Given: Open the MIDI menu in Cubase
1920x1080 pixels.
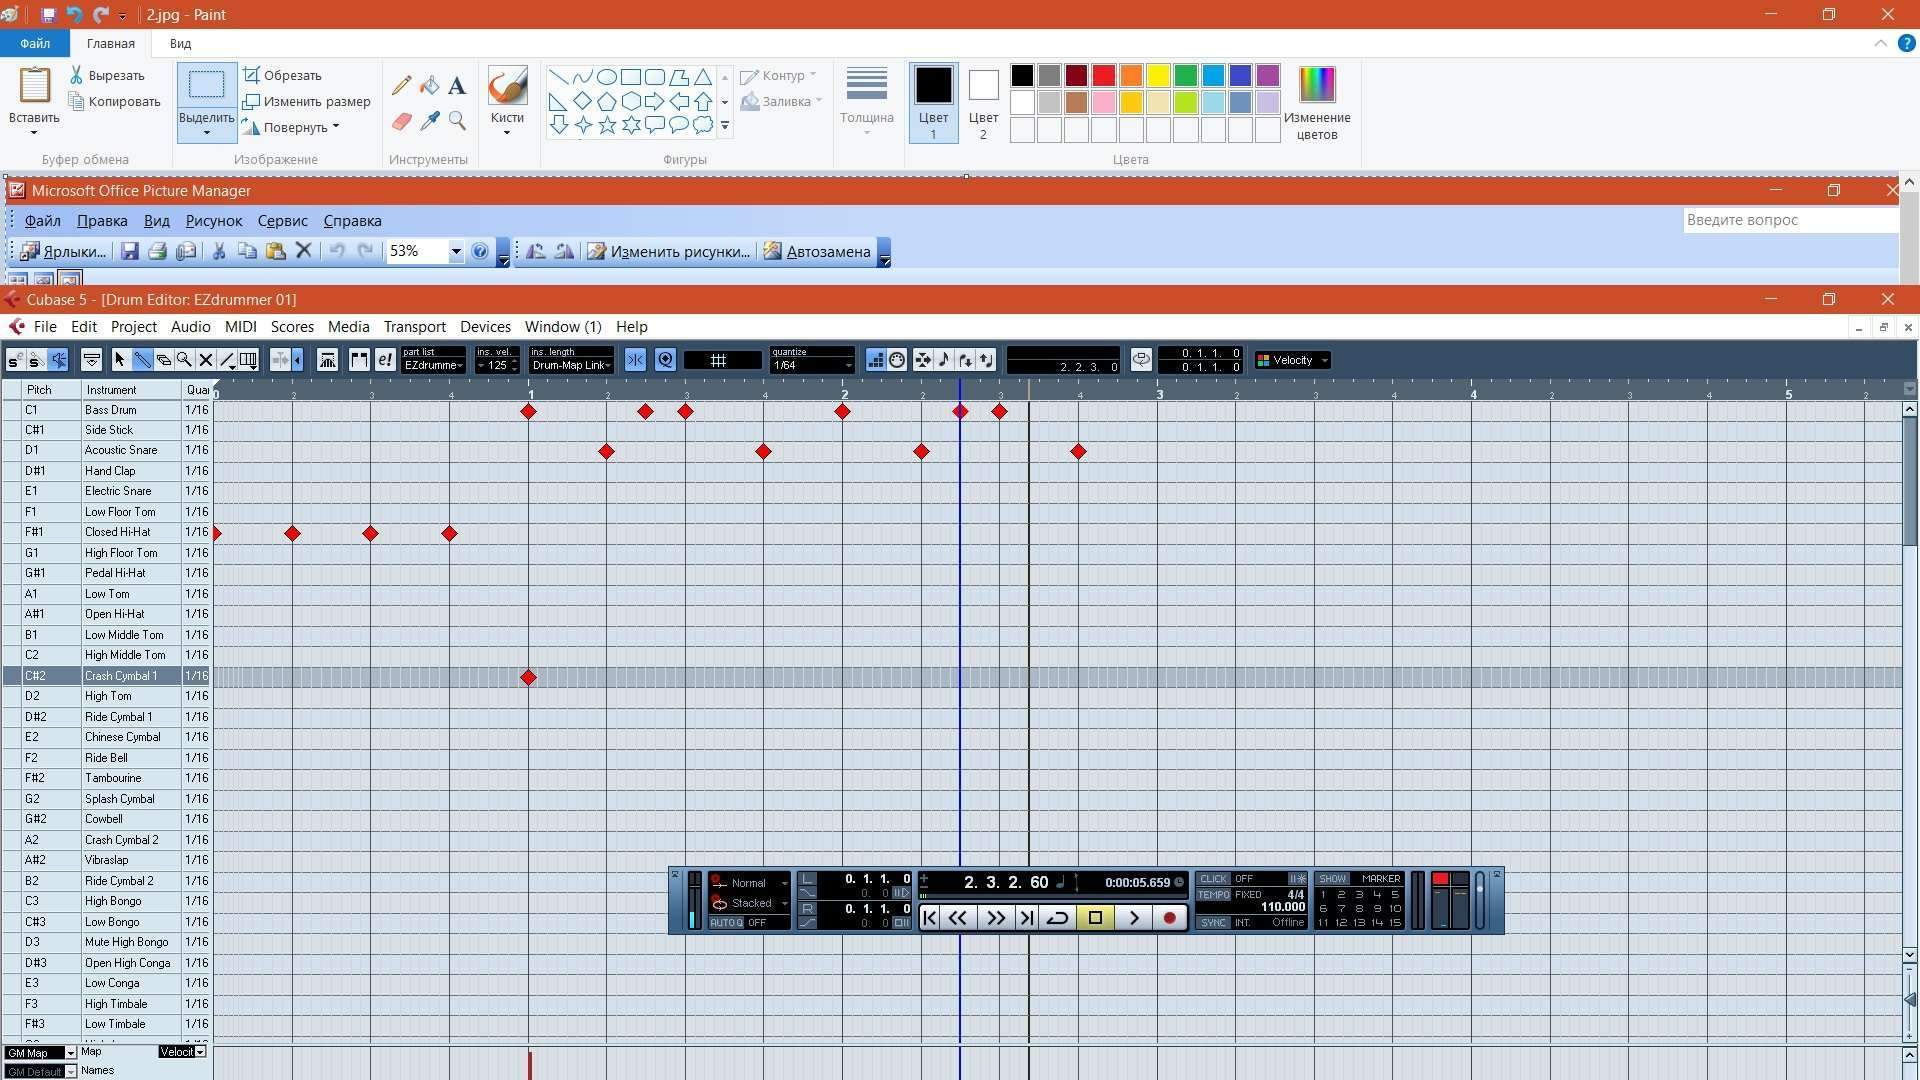Looking at the screenshot, I should [x=240, y=327].
